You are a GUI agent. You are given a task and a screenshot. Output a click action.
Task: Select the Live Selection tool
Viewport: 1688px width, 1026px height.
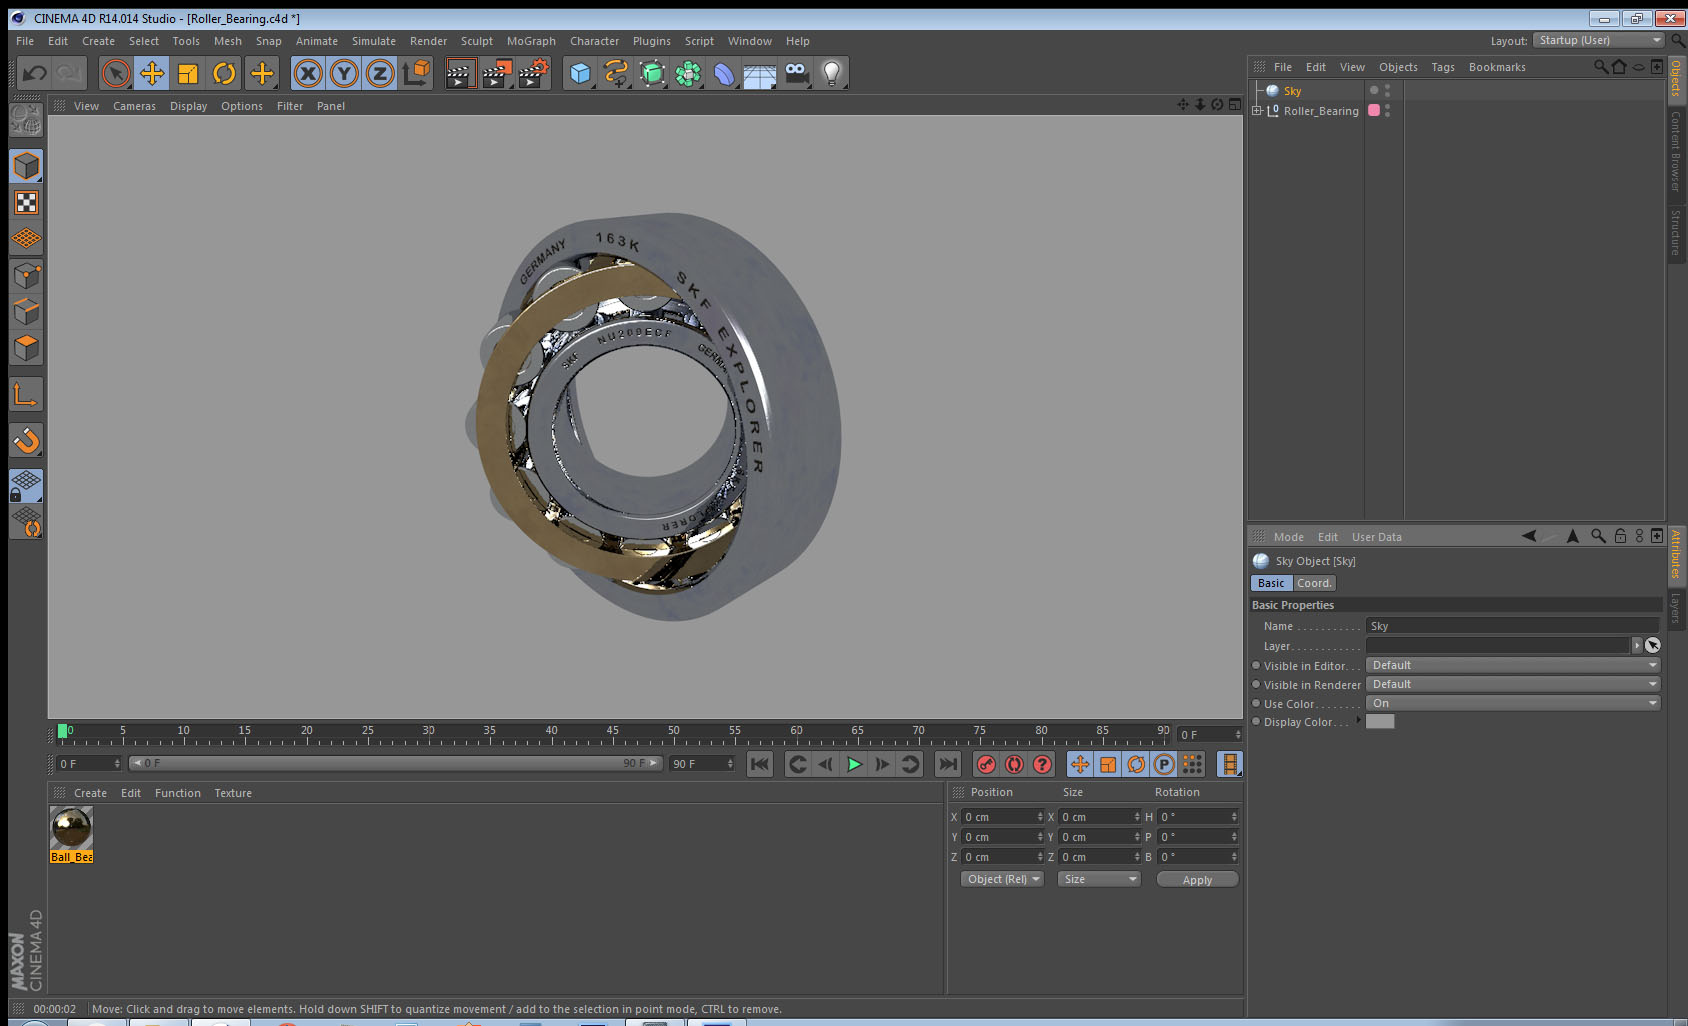(116, 73)
